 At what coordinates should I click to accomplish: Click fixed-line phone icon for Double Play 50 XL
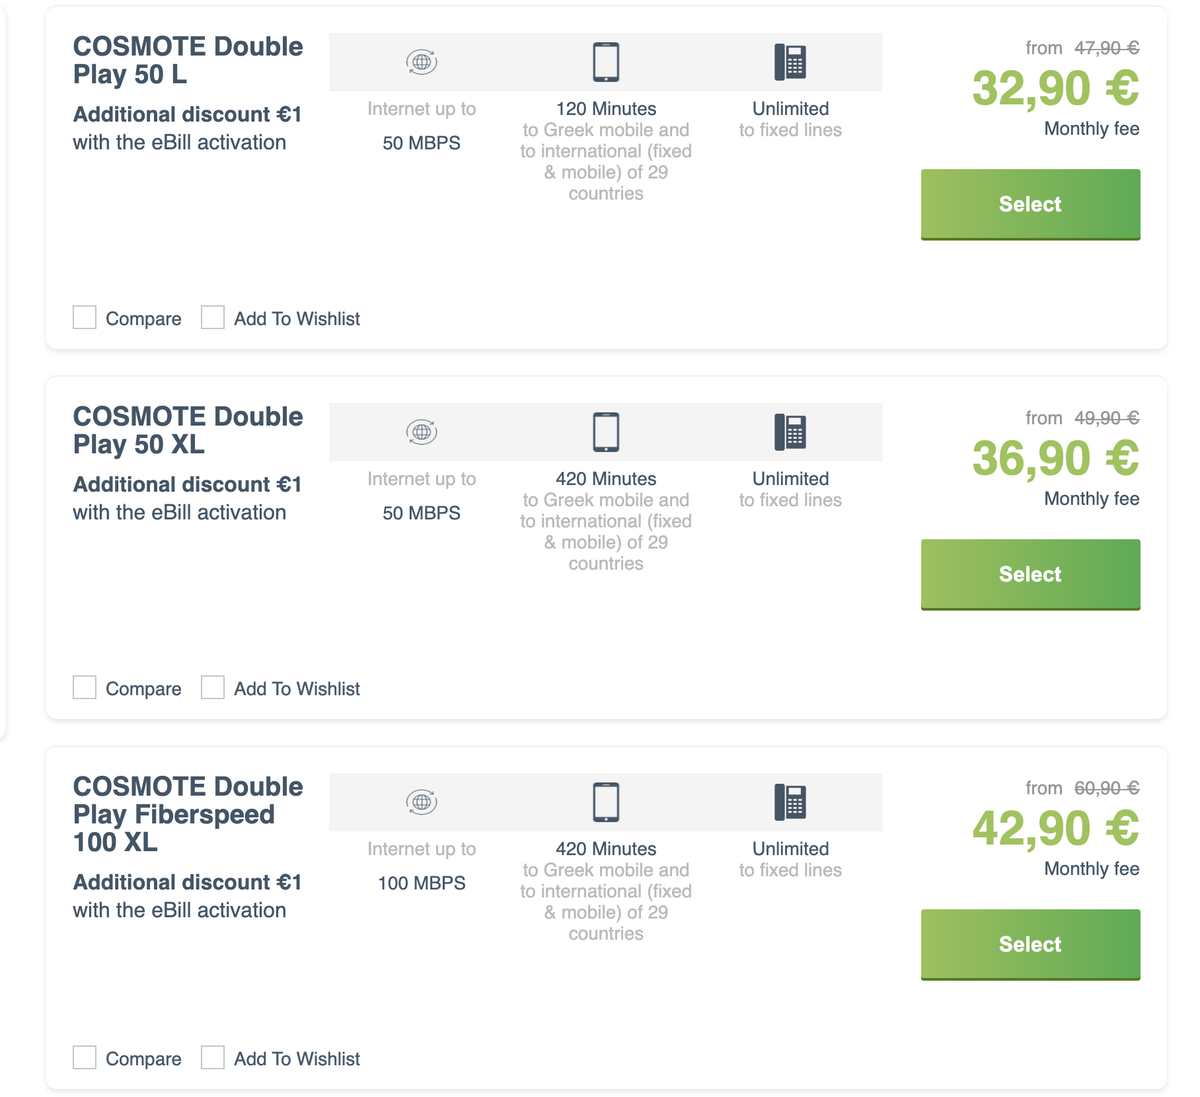(x=790, y=432)
